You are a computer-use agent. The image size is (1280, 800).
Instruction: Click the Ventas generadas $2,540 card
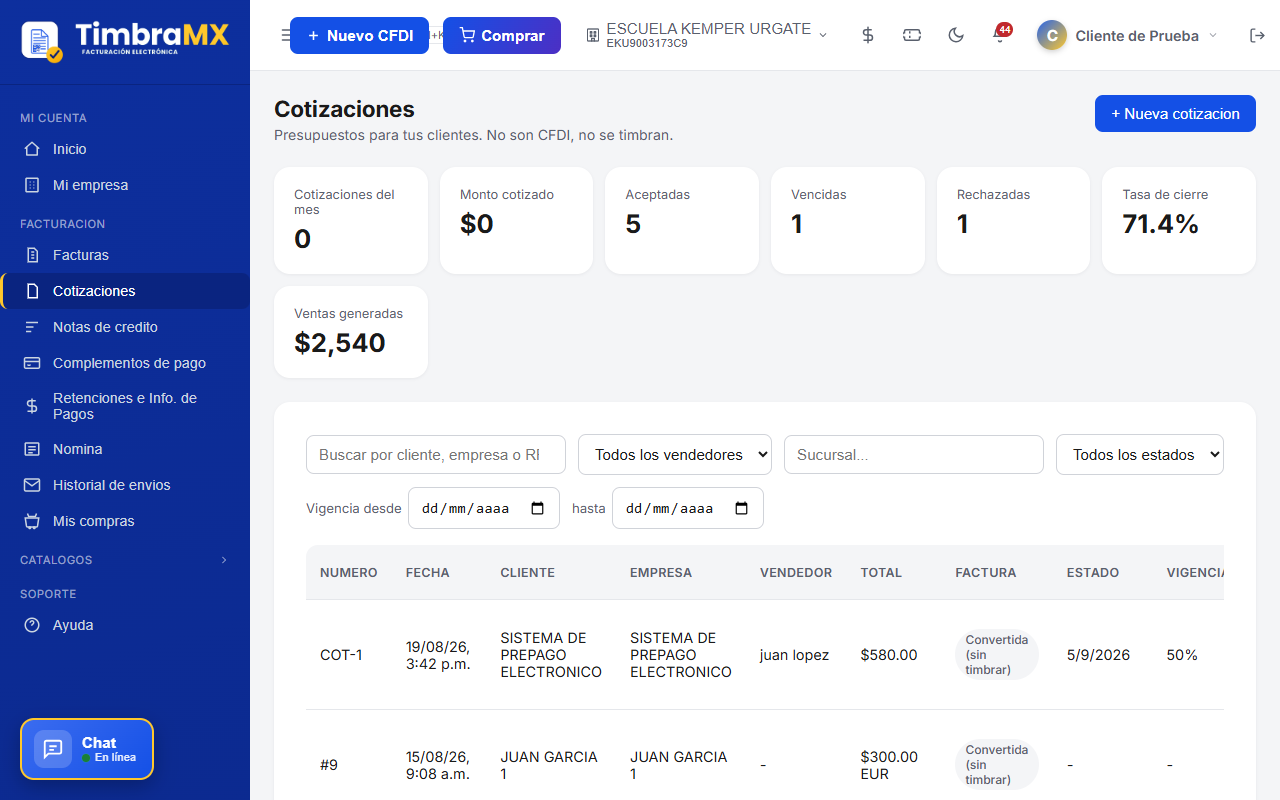[x=351, y=332]
